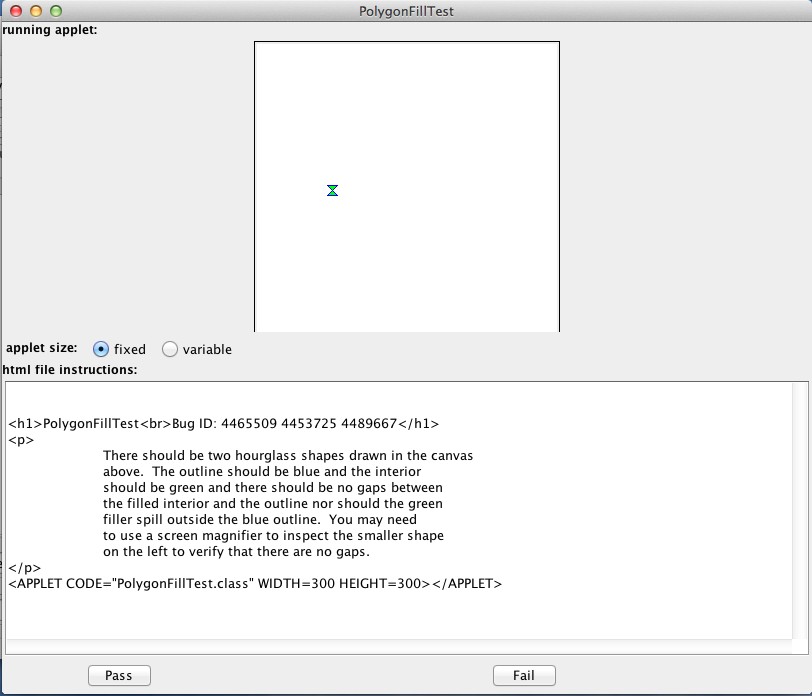Click the h1 Bug ID line in instructions
The image size is (812, 696).
(223, 423)
